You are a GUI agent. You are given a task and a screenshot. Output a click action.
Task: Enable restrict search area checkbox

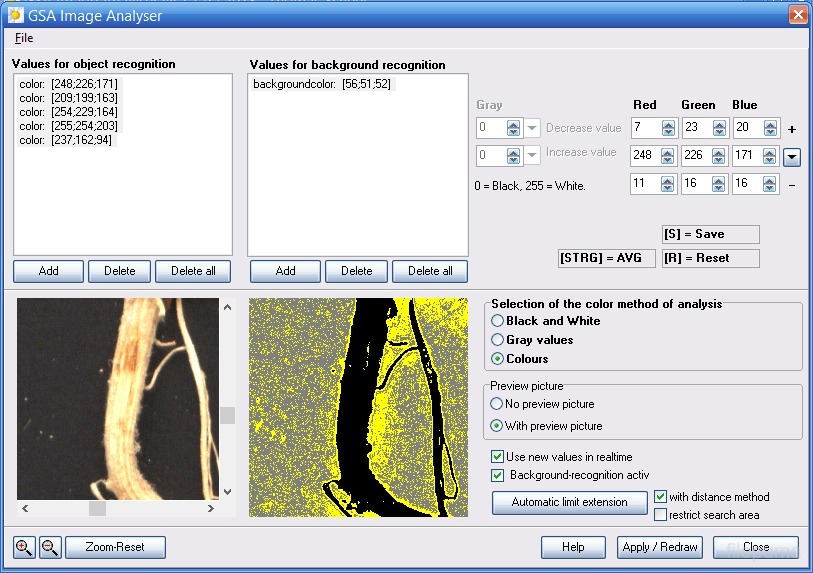(661, 515)
